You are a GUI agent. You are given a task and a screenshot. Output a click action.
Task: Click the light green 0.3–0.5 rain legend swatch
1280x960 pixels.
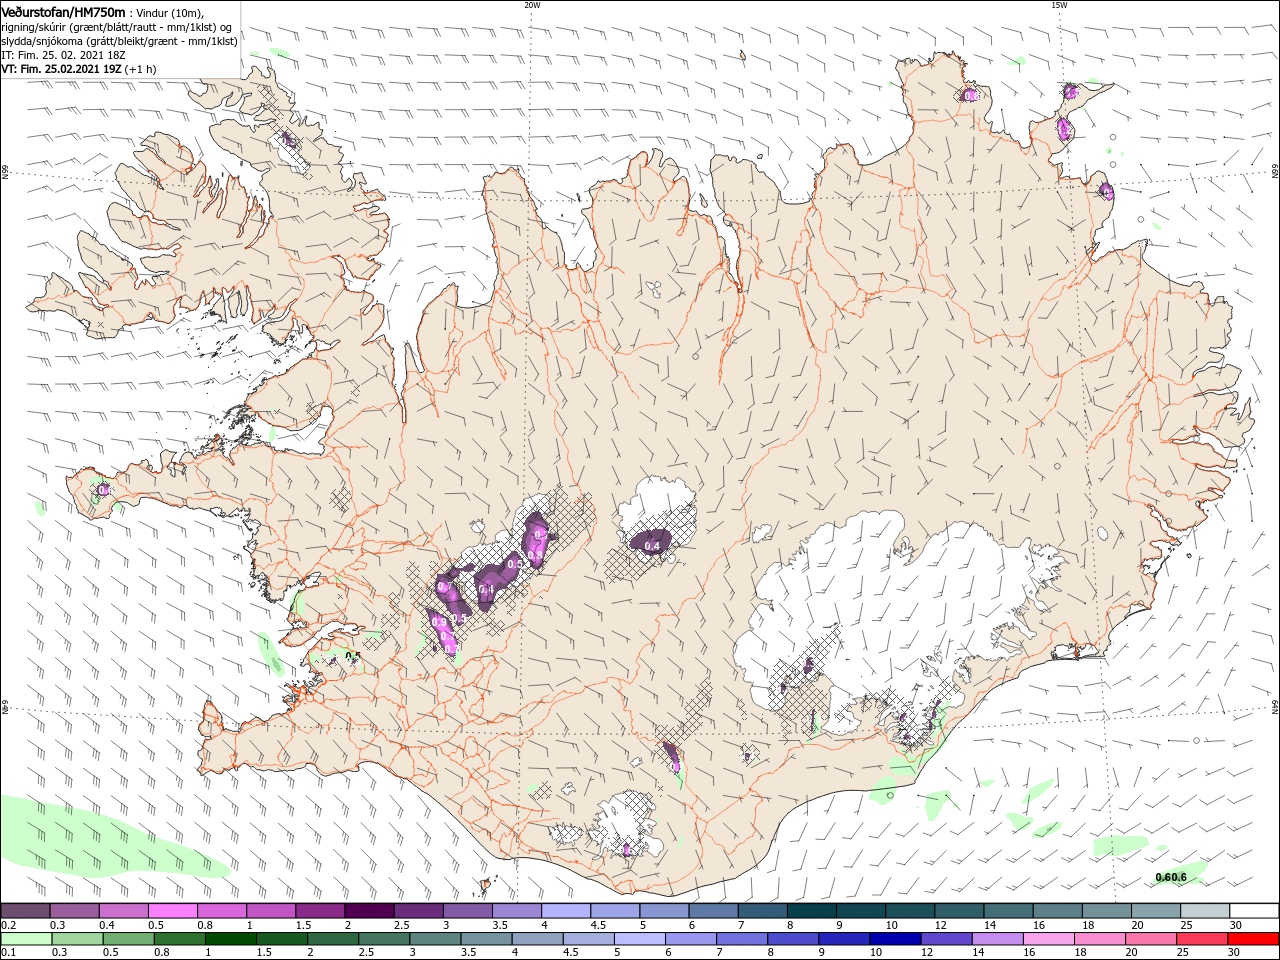click(77, 939)
